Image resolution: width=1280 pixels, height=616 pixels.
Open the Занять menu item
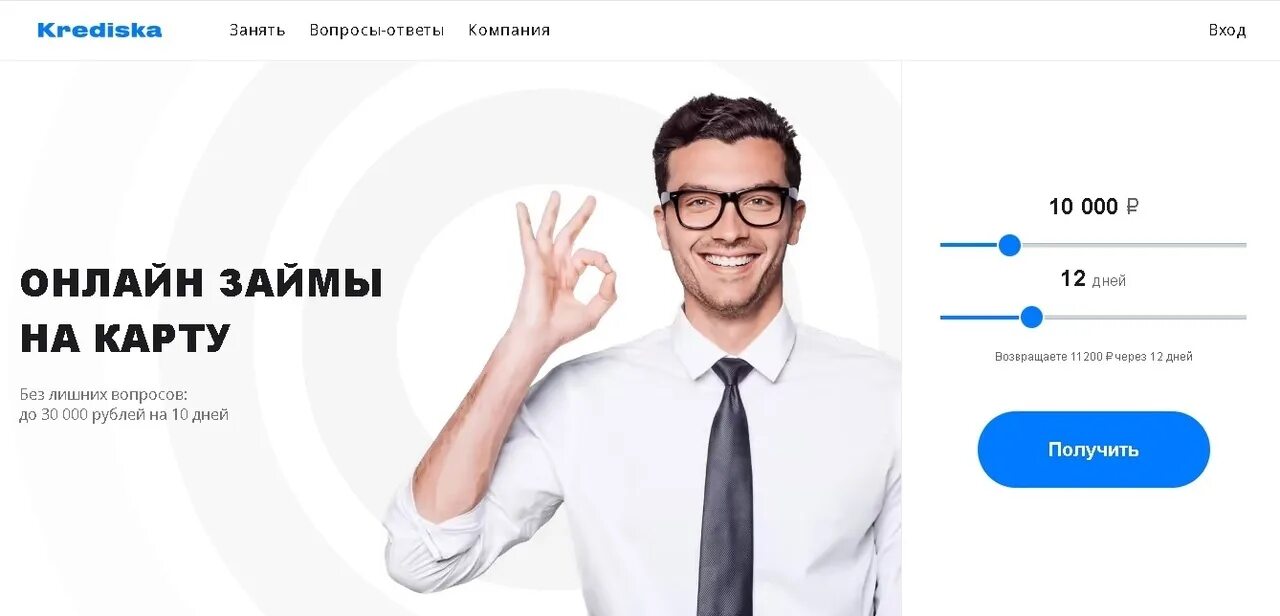[x=257, y=30]
